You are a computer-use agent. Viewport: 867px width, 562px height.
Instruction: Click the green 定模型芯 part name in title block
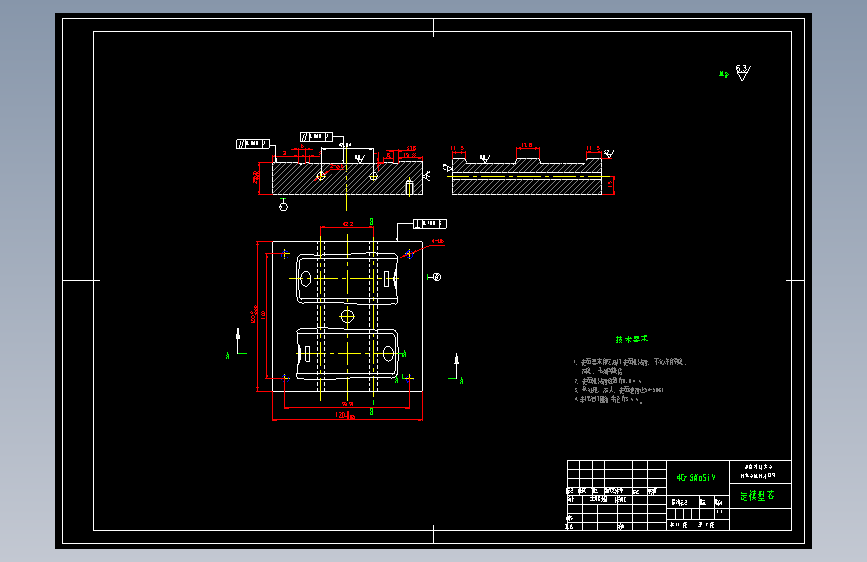click(x=757, y=496)
